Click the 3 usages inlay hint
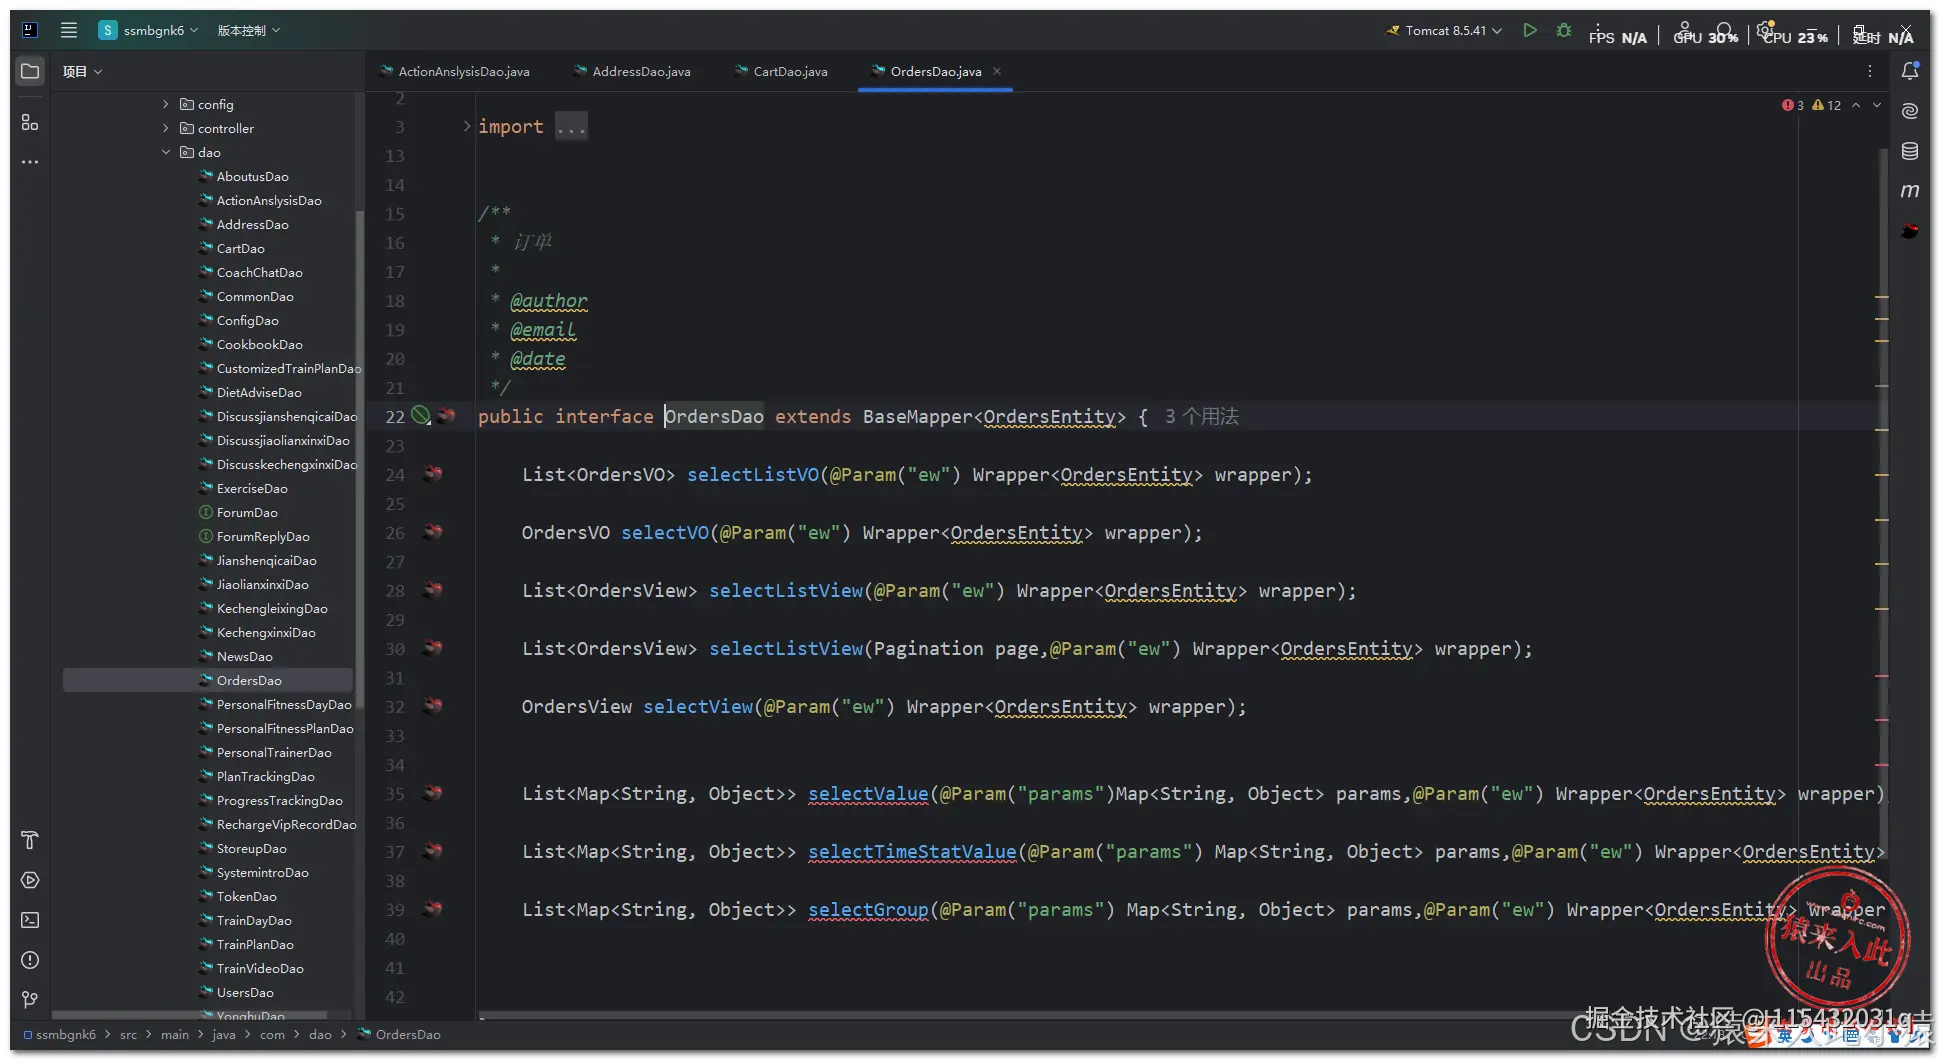1941x1061 pixels. point(1201,417)
